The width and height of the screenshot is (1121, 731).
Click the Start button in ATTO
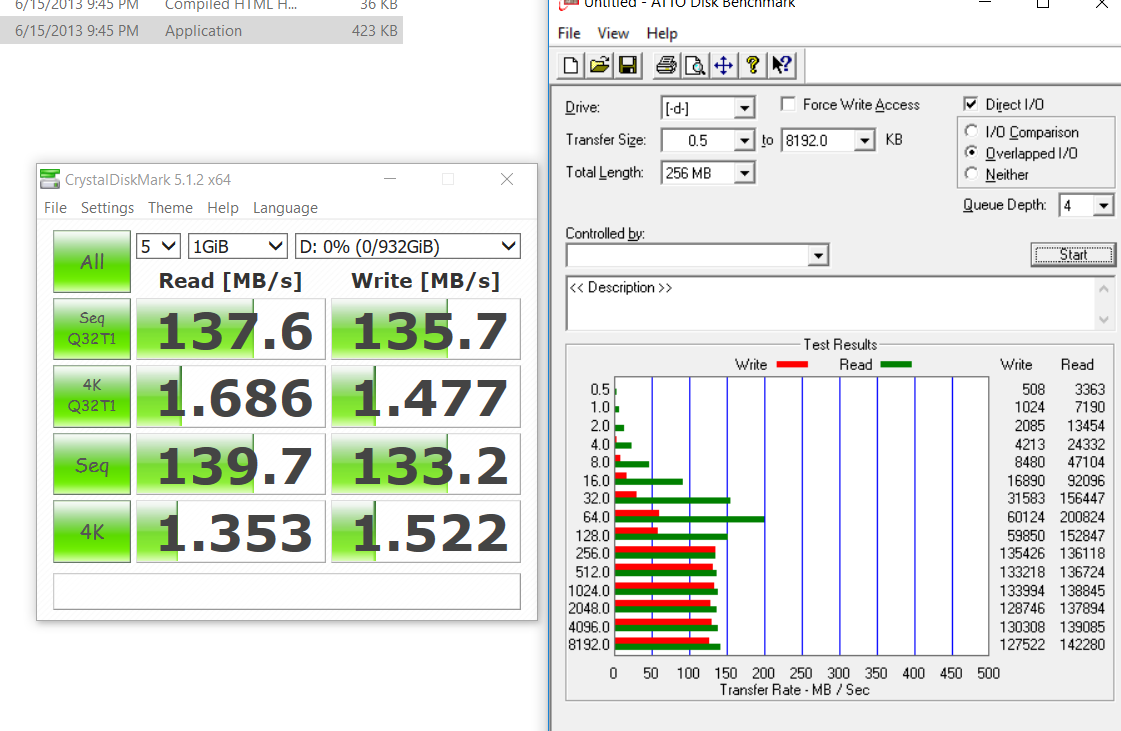coord(1073,255)
